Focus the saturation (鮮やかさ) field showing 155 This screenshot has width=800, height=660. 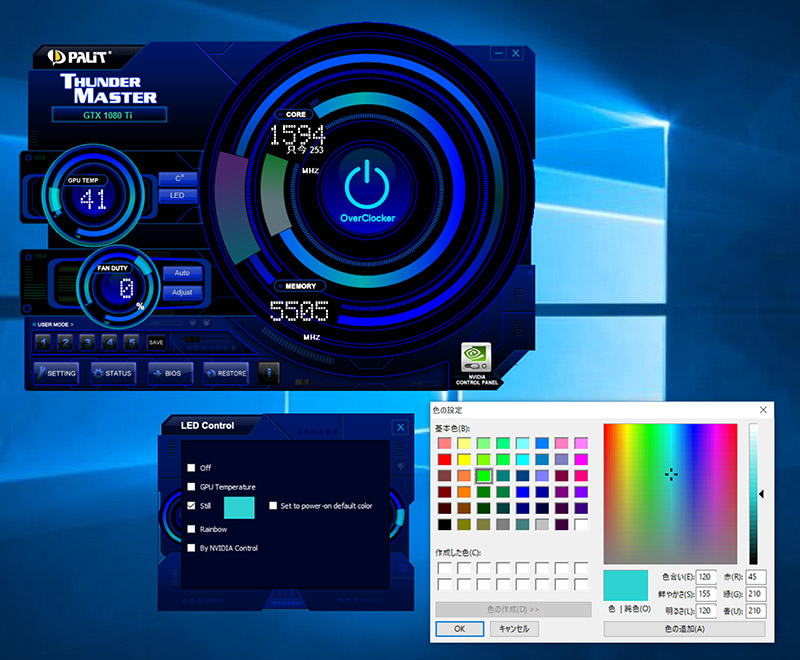coord(706,594)
